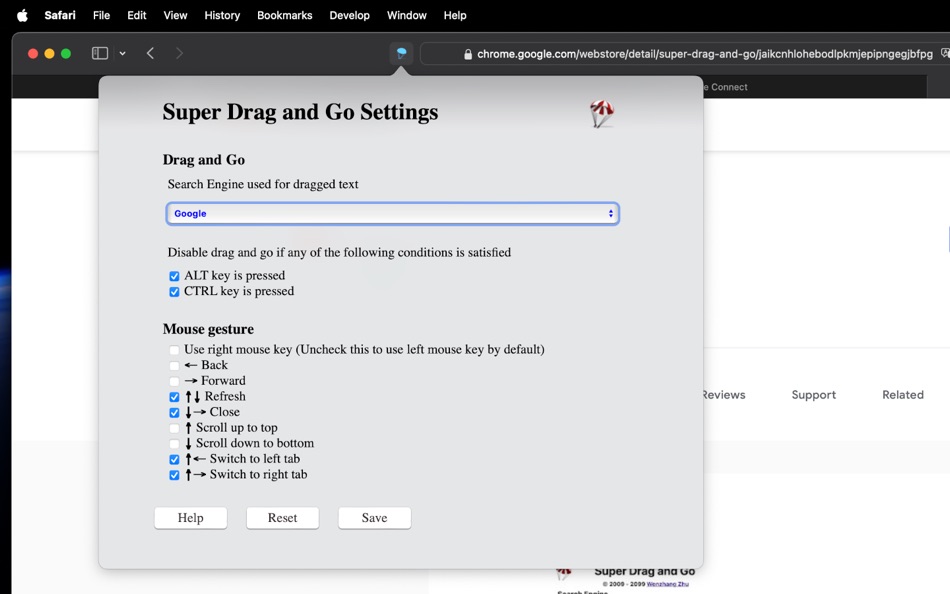
Task: Click the URL address bar
Action: pos(685,54)
